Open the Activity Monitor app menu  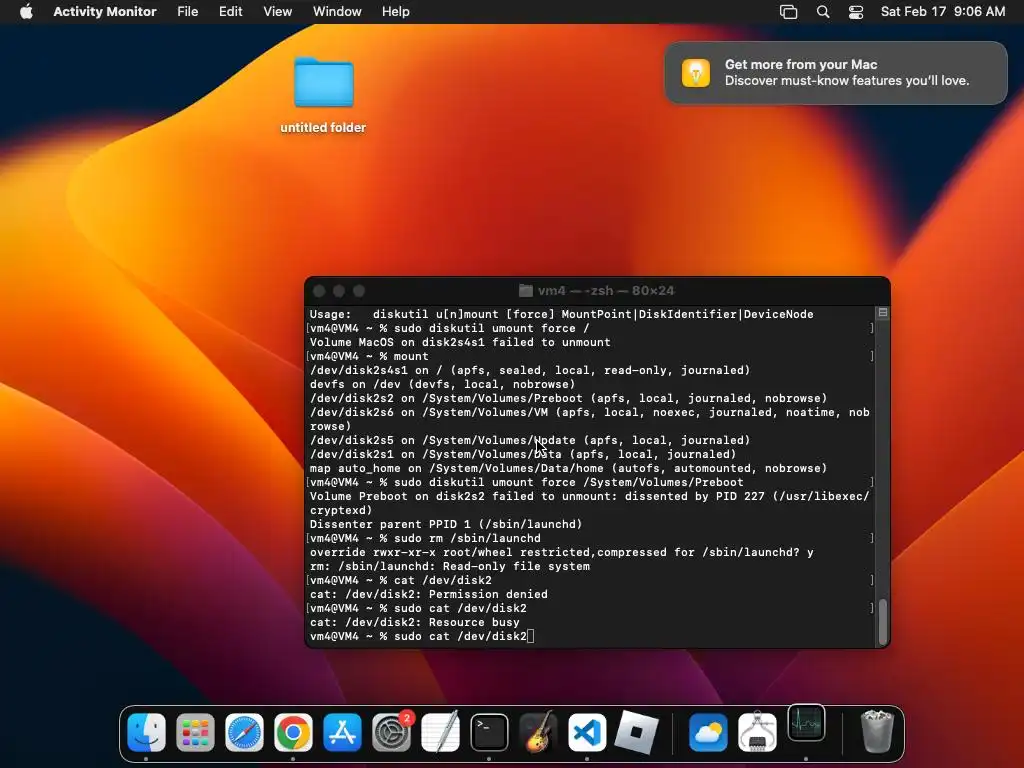click(x=104, y=11)
